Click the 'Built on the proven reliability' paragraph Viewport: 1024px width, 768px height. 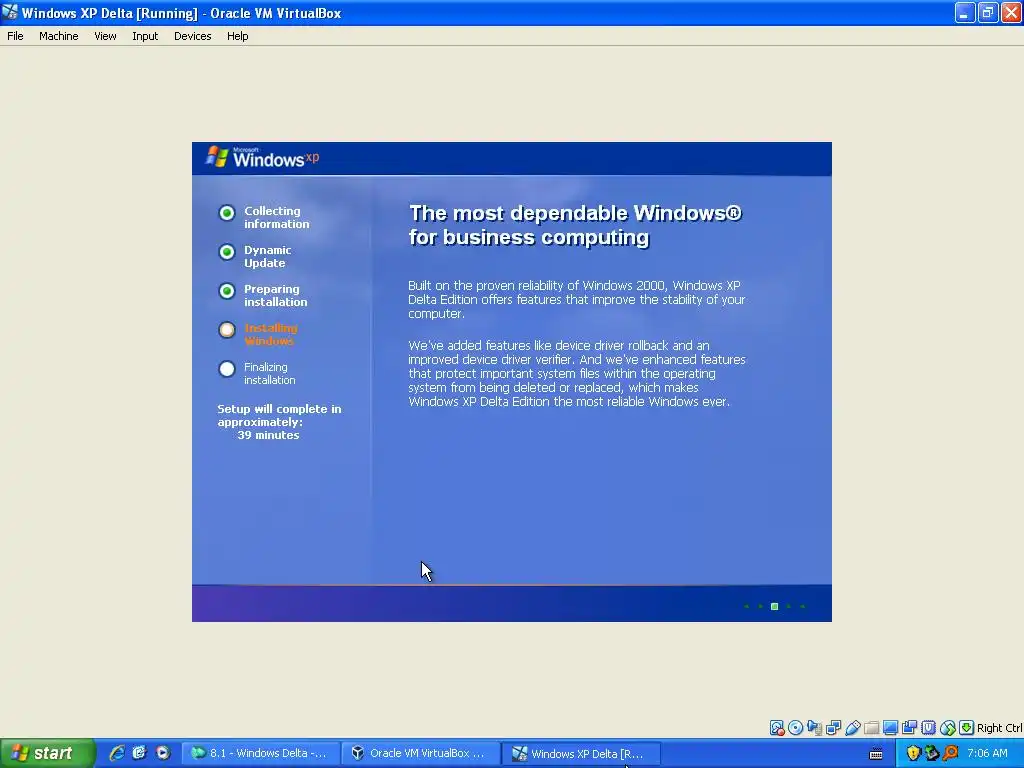click(x=577, y=300)
